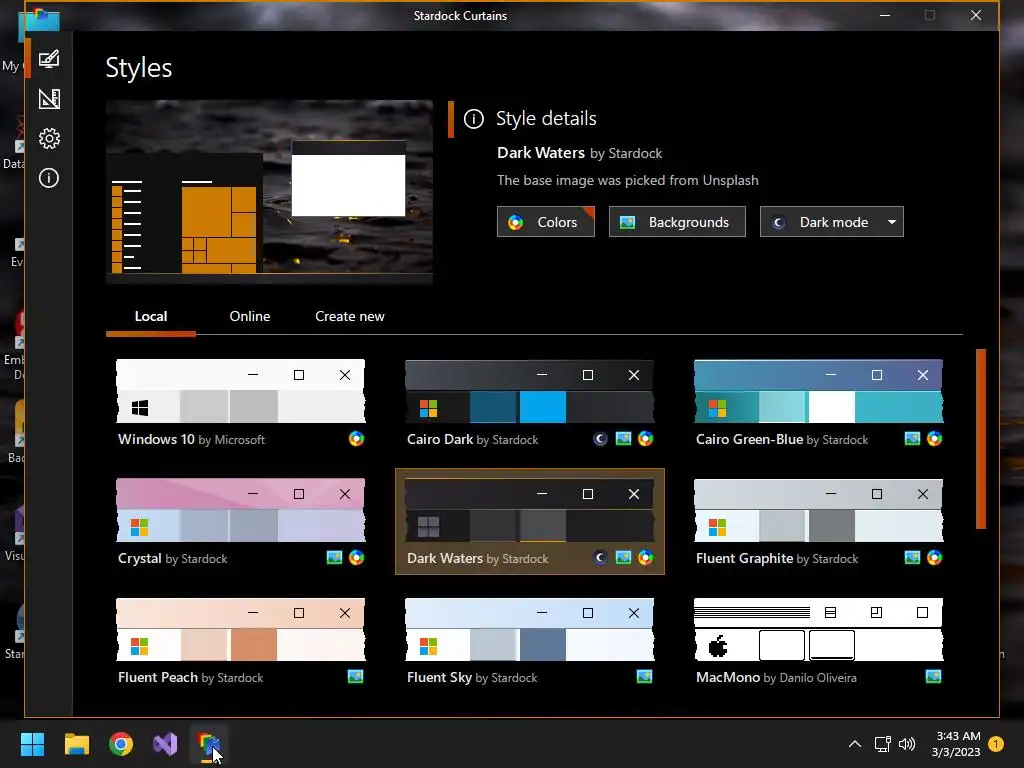The width and height of the screenshot is (1024, 768).
Task: Click the background icon on Dark Waters card
Action: coord(623,558)
